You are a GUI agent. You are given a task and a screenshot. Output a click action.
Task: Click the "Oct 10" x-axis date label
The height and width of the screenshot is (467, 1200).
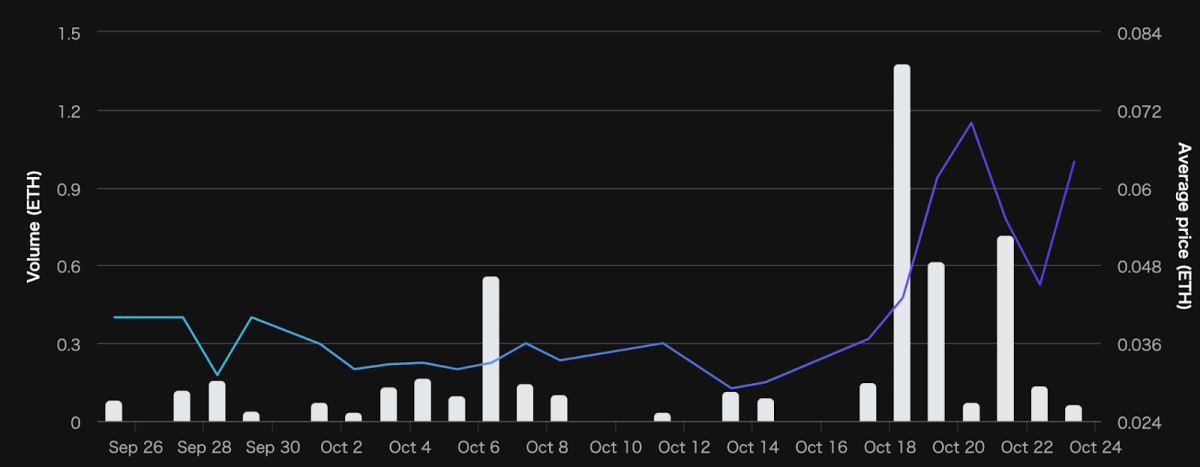pyautogui.click(x=615, y=447)
